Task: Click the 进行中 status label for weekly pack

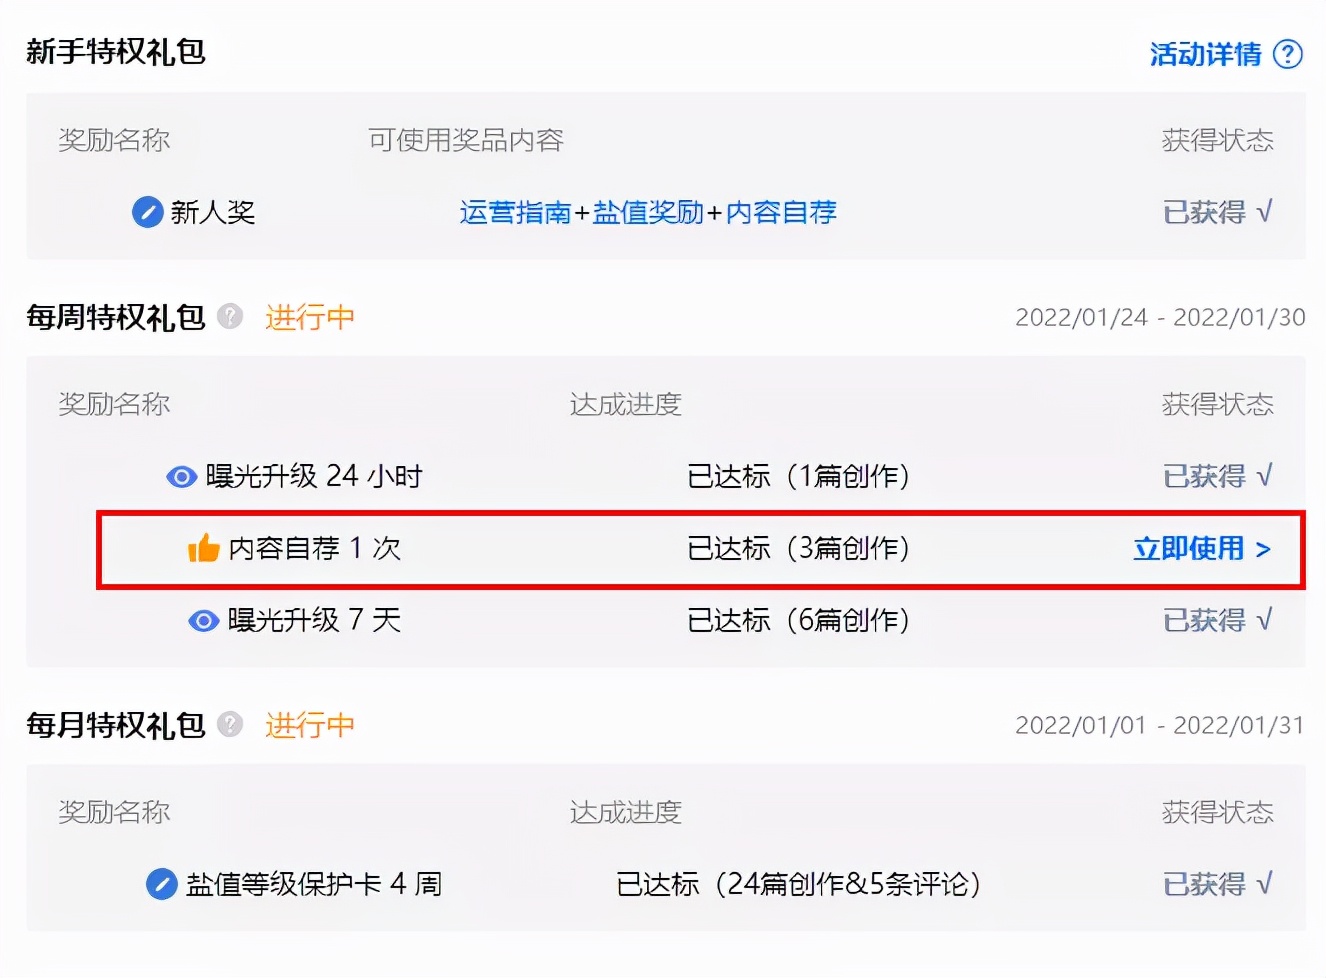Action: coord(308,317)
